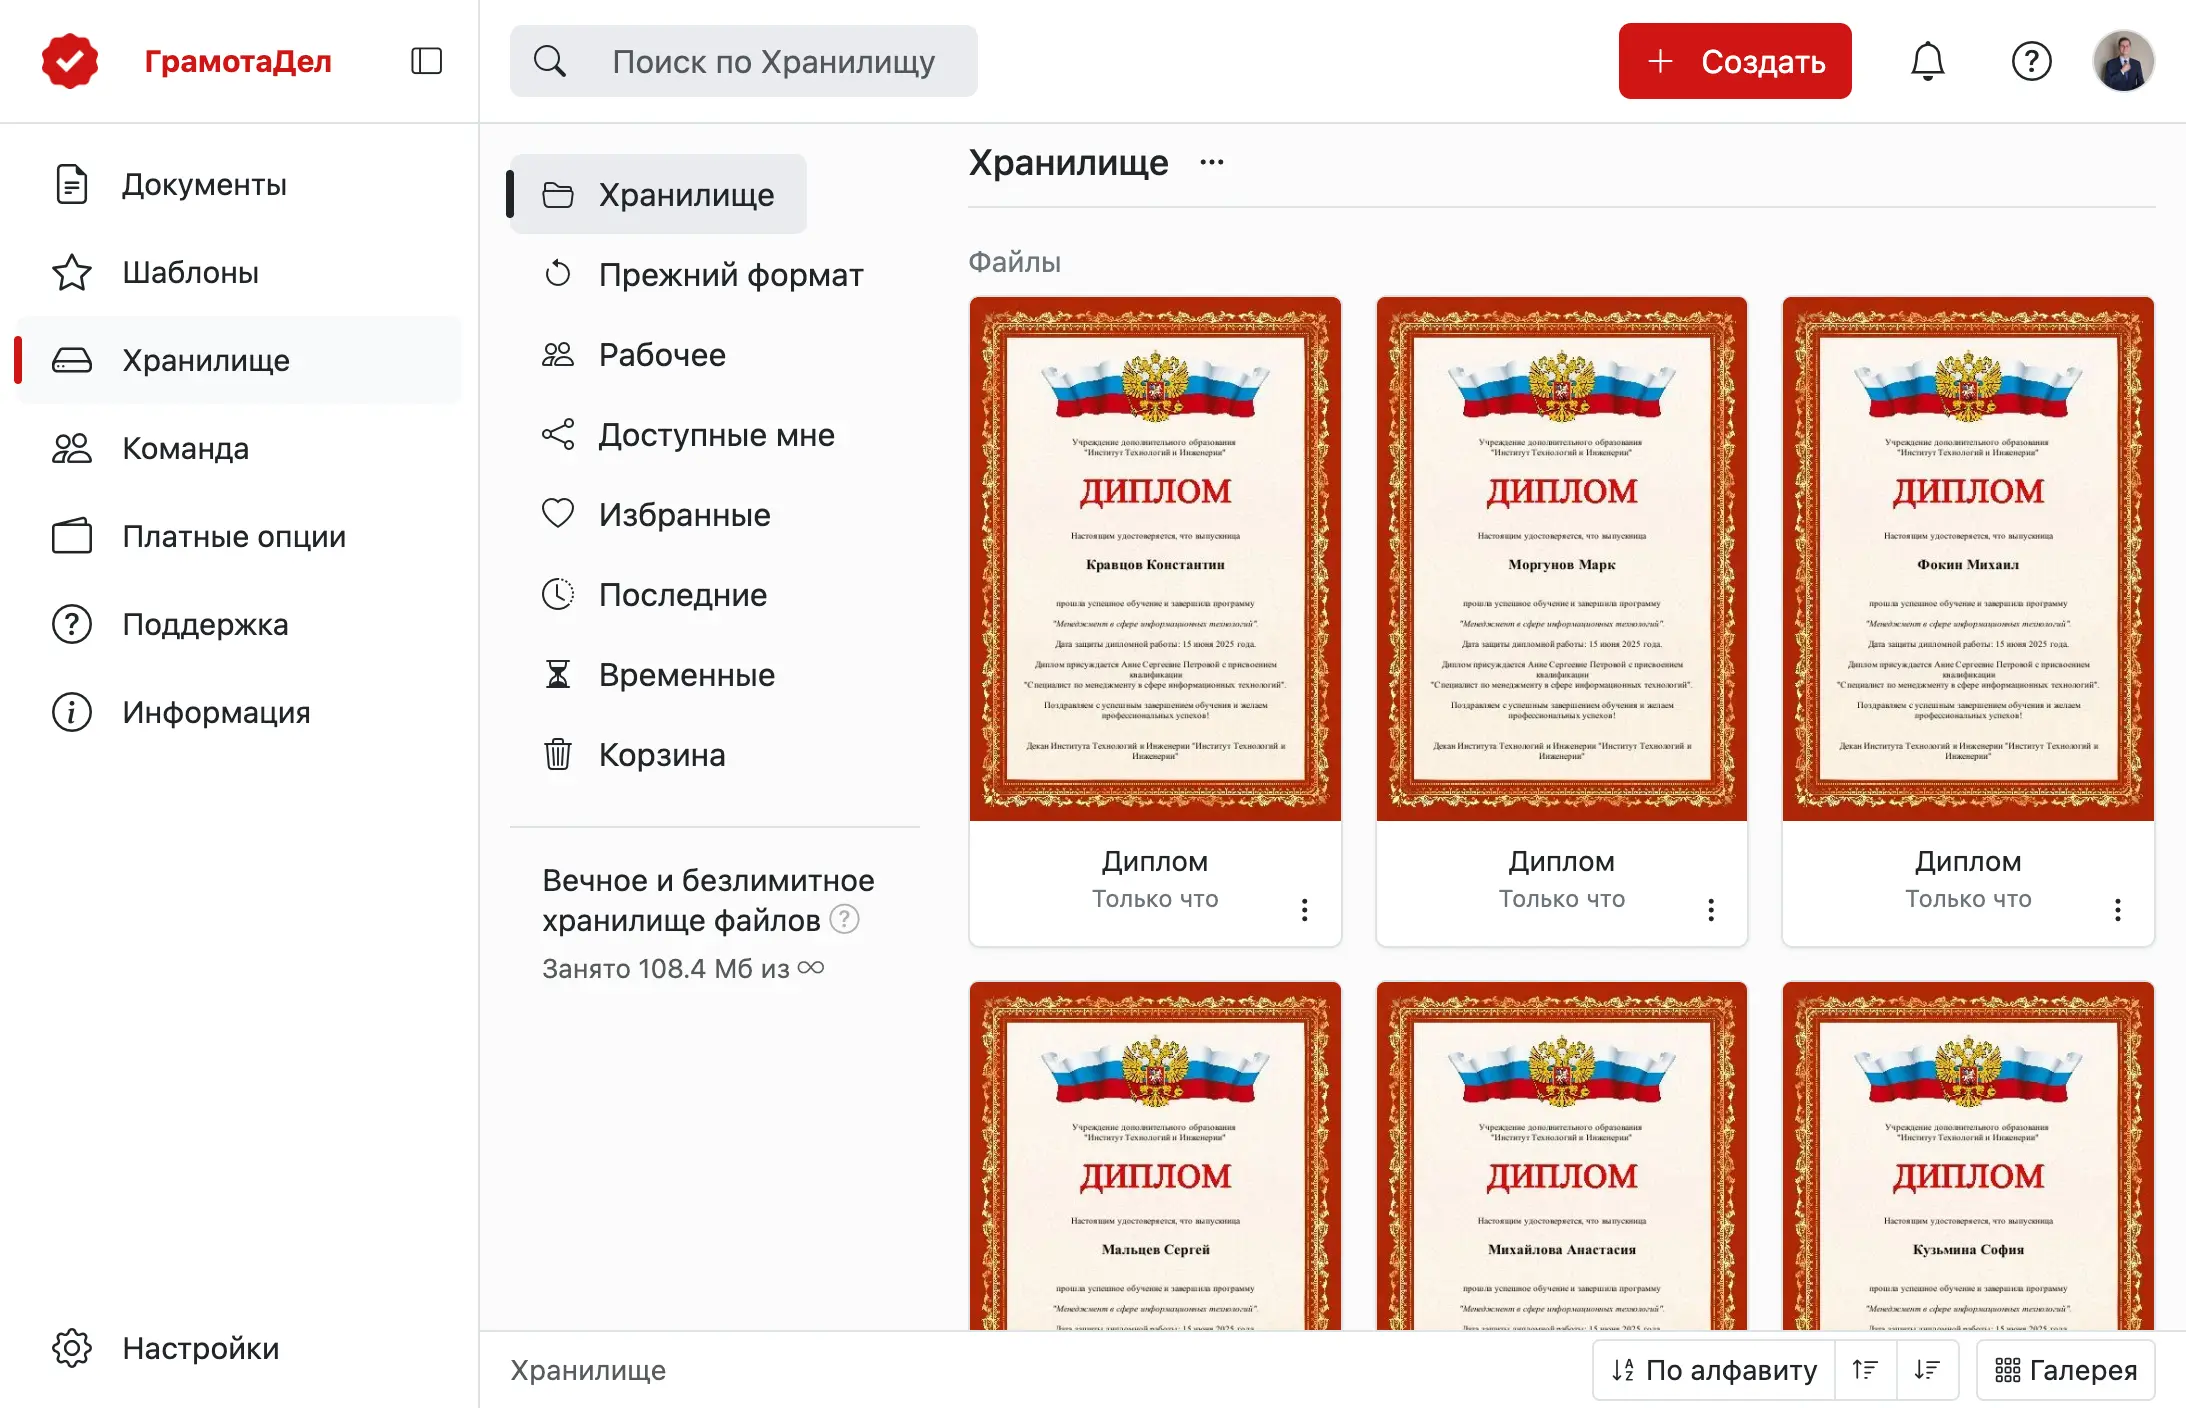Open the По алфавиту sort dropdown
The height and width of the screenshot is (1408, 2186).
tap(1714, 1370)
